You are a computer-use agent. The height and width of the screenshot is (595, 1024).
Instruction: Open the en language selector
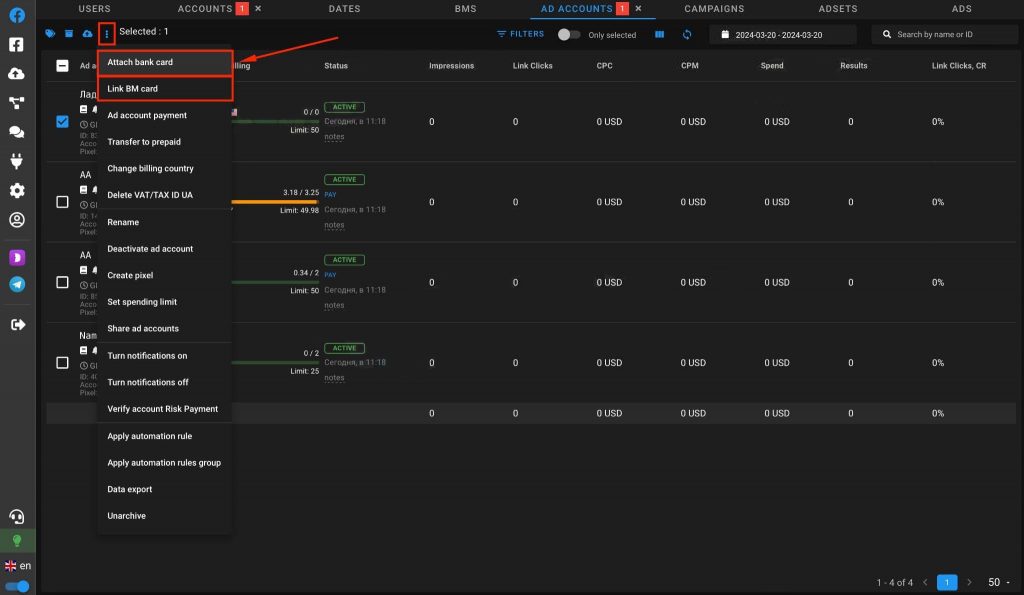click(18, 566)
